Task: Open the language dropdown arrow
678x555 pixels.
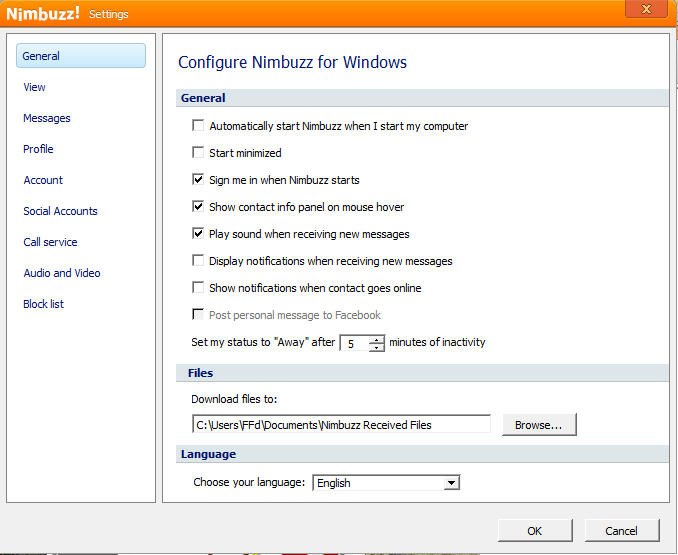Action: [451, 482]
